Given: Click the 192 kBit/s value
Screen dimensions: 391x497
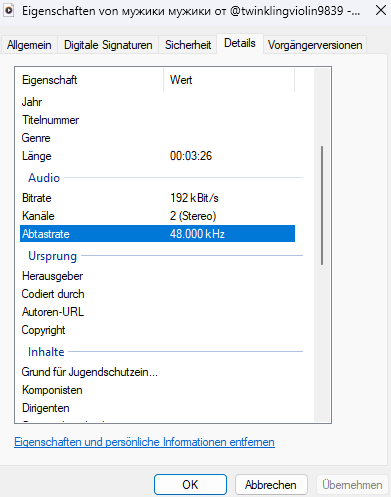Looking at the screenshot, I should coord(194,198).
